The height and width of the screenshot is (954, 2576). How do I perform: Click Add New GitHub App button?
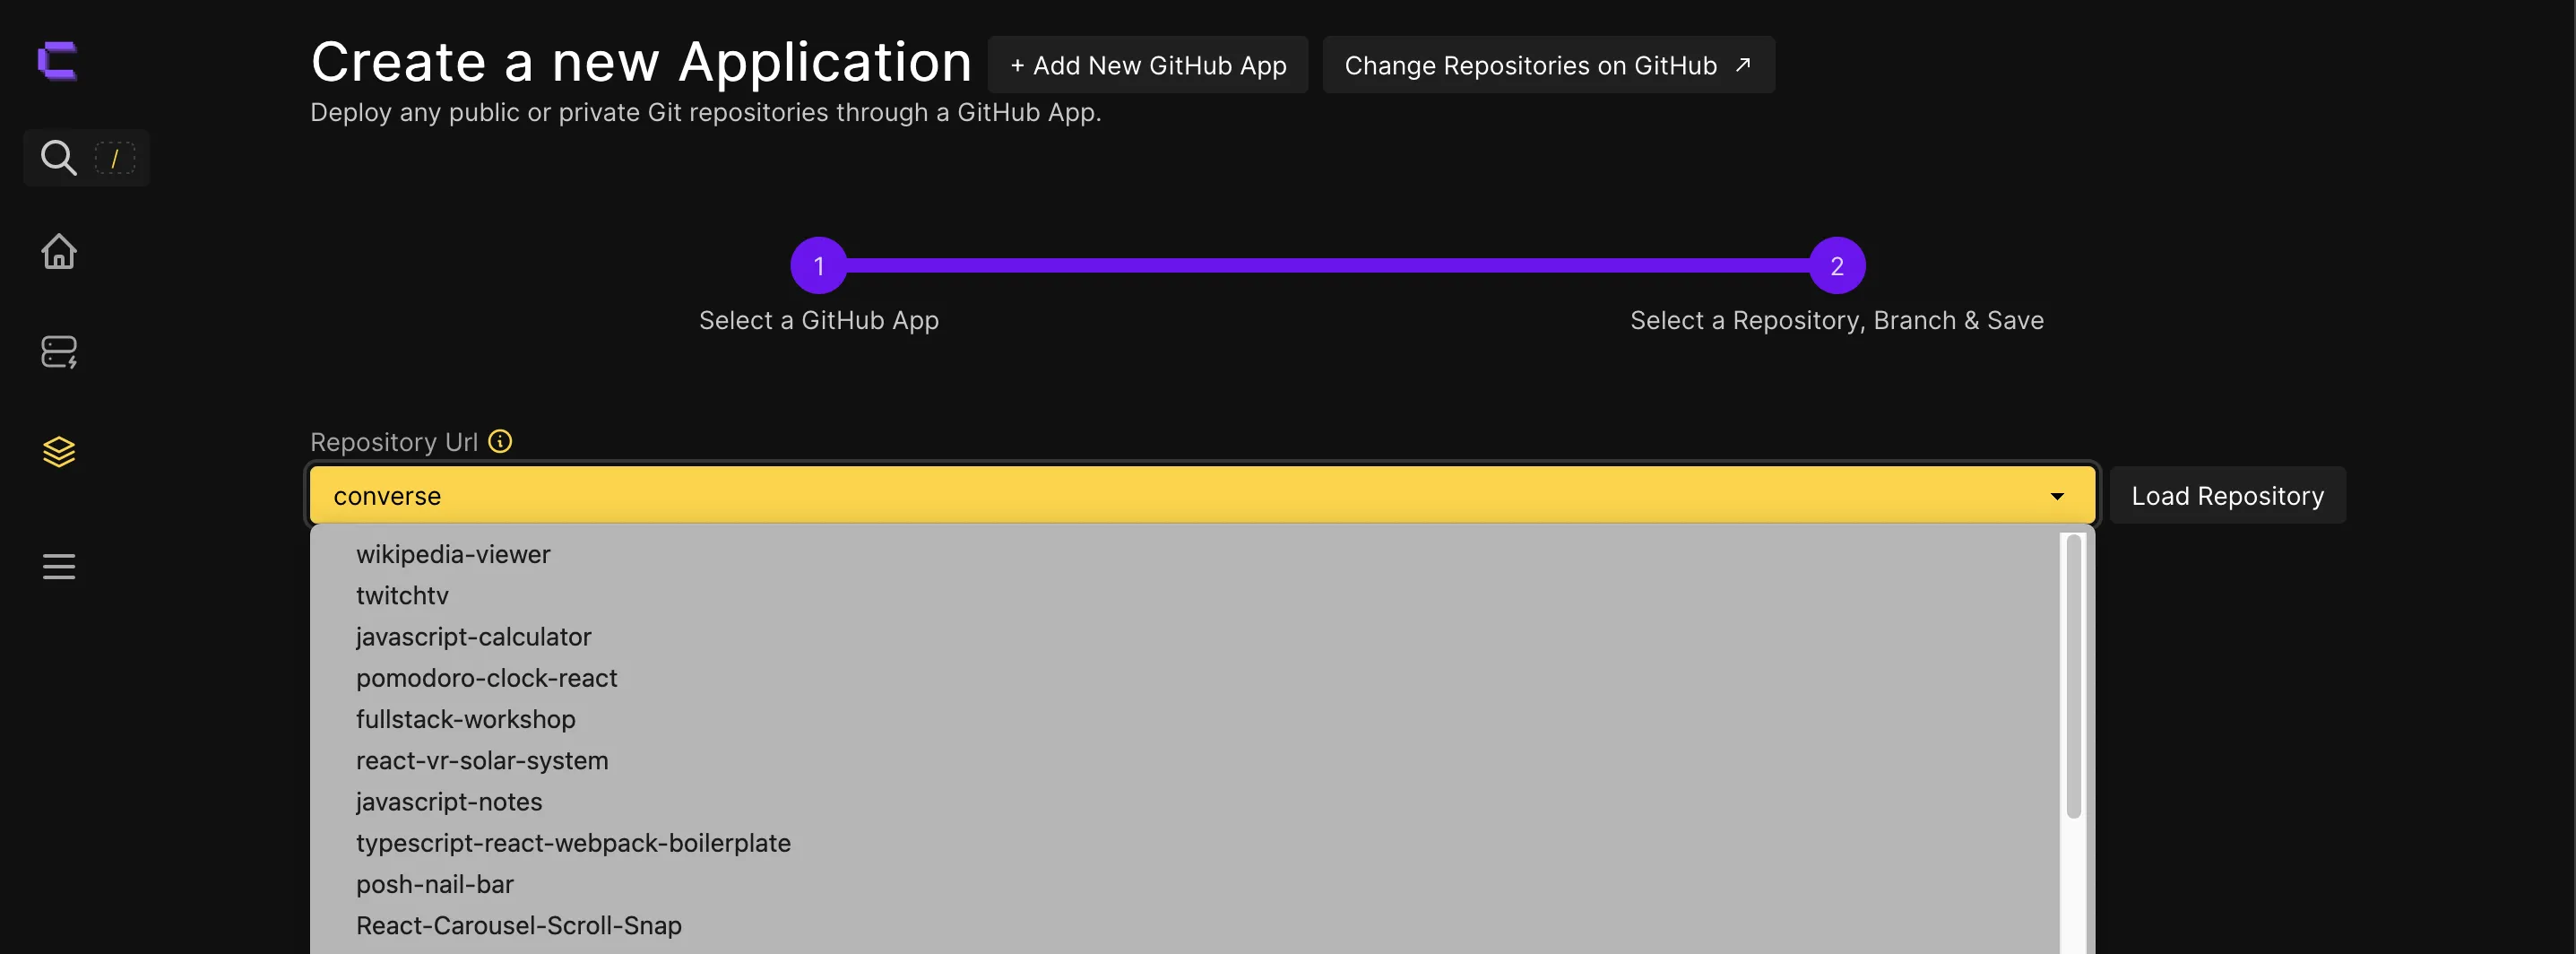click(x=1148, y=65)
